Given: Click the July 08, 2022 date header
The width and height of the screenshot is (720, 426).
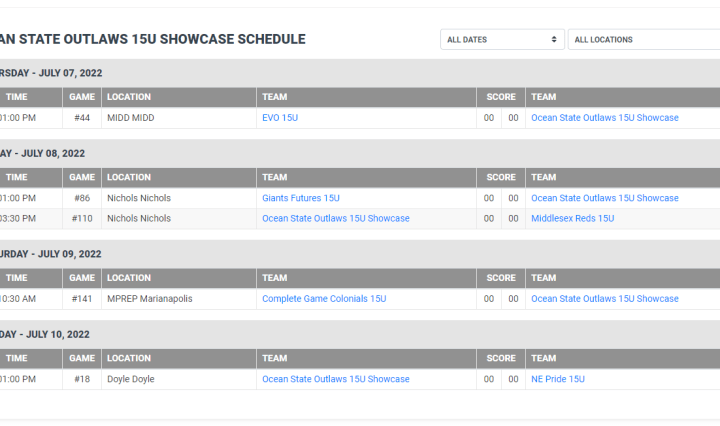Looking at the screenshot, I should tap(45, 154).
